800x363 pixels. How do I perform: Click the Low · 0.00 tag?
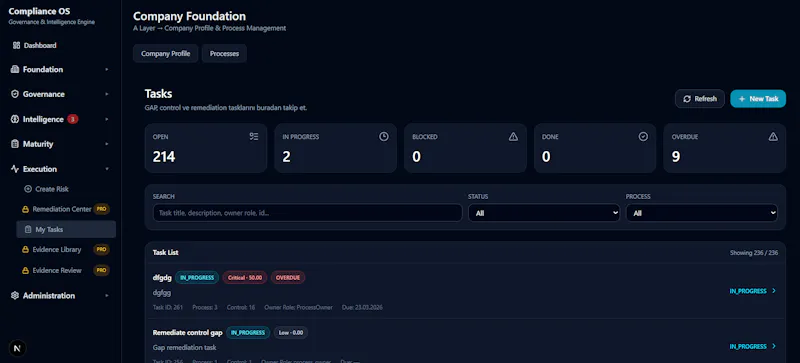point(291,333)
